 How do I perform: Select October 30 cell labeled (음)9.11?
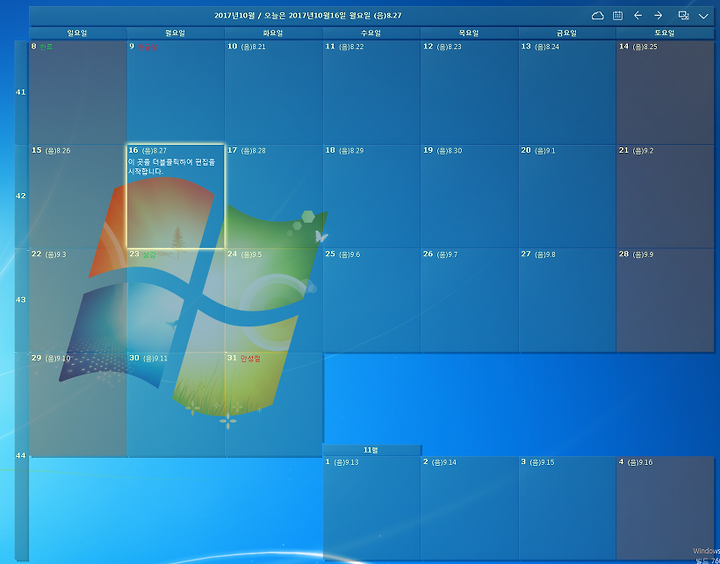175,405
